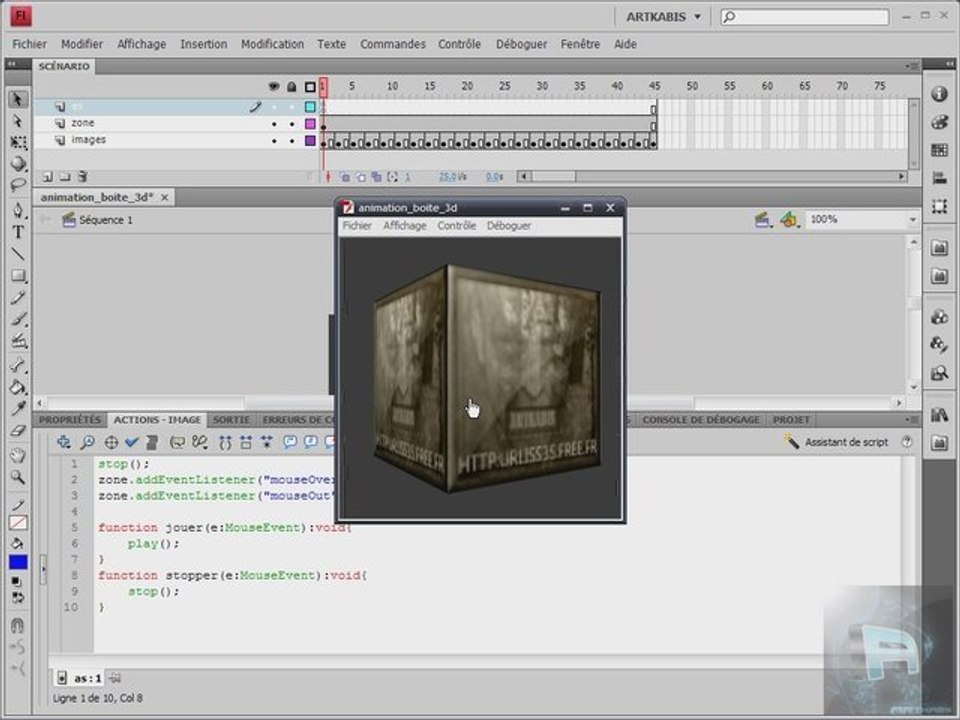Toggle outline square for zone layer
This screenshot has height=720, width=960.
[310, 124]
